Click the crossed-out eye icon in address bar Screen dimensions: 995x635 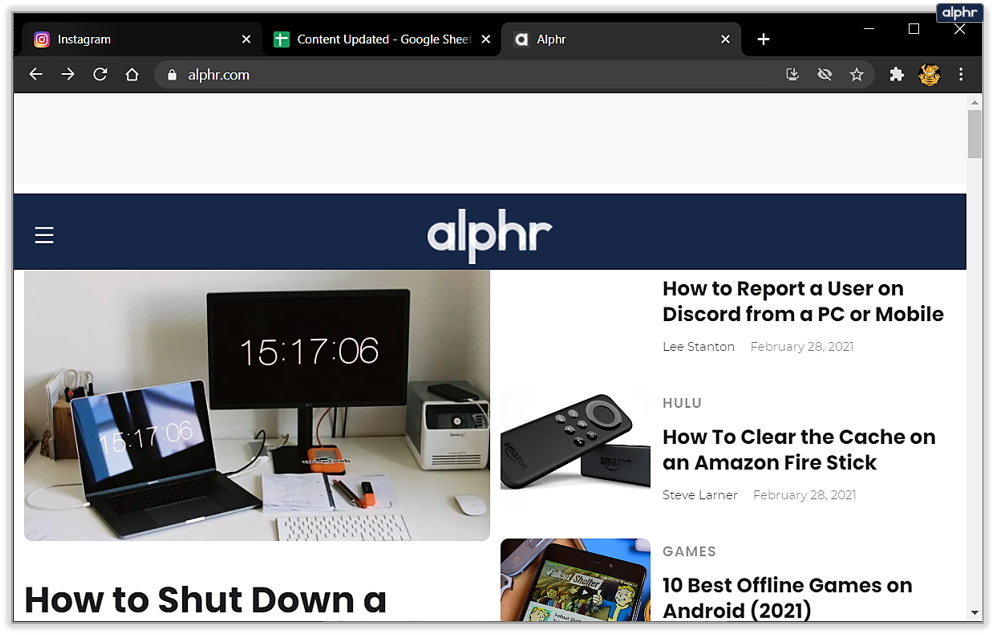pyautogui.click(x=824, y=74)
